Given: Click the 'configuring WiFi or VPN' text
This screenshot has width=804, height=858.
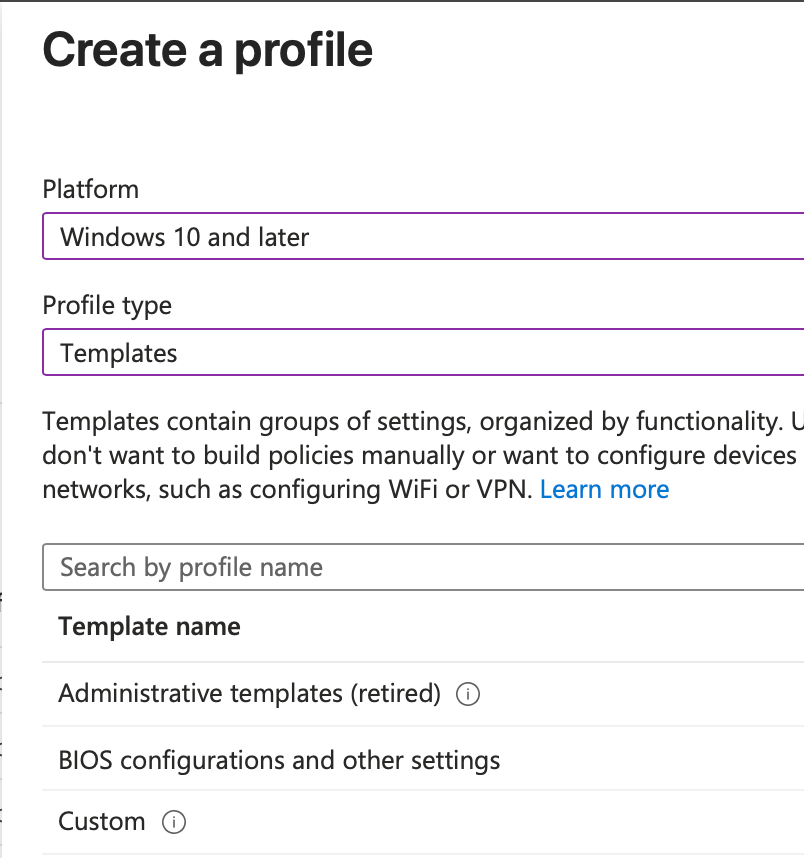Looking at the screenshot, I should 390,489.
